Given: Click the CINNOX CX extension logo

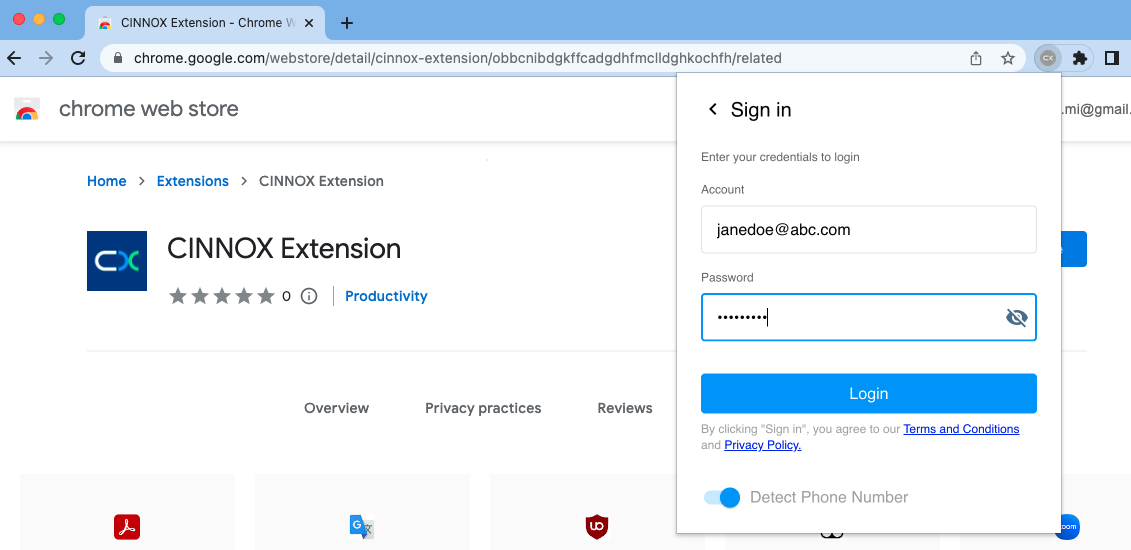Looking at the screenshot, I should [x=117, y=261].
